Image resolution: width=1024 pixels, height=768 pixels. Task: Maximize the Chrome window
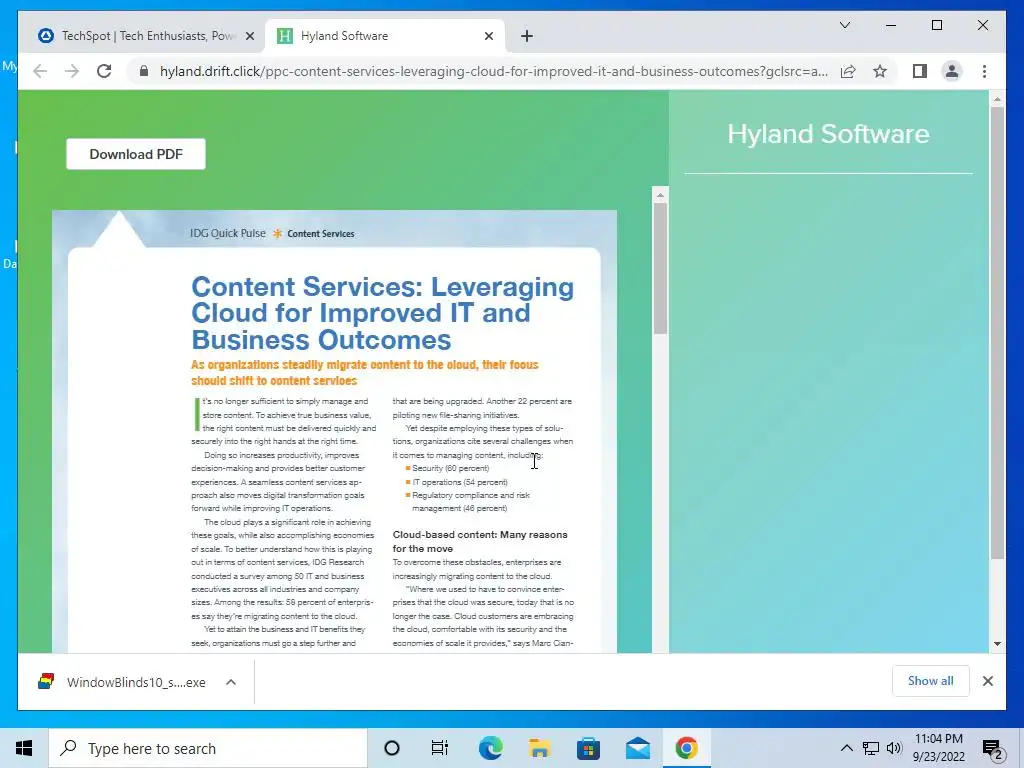coord(937,25)
